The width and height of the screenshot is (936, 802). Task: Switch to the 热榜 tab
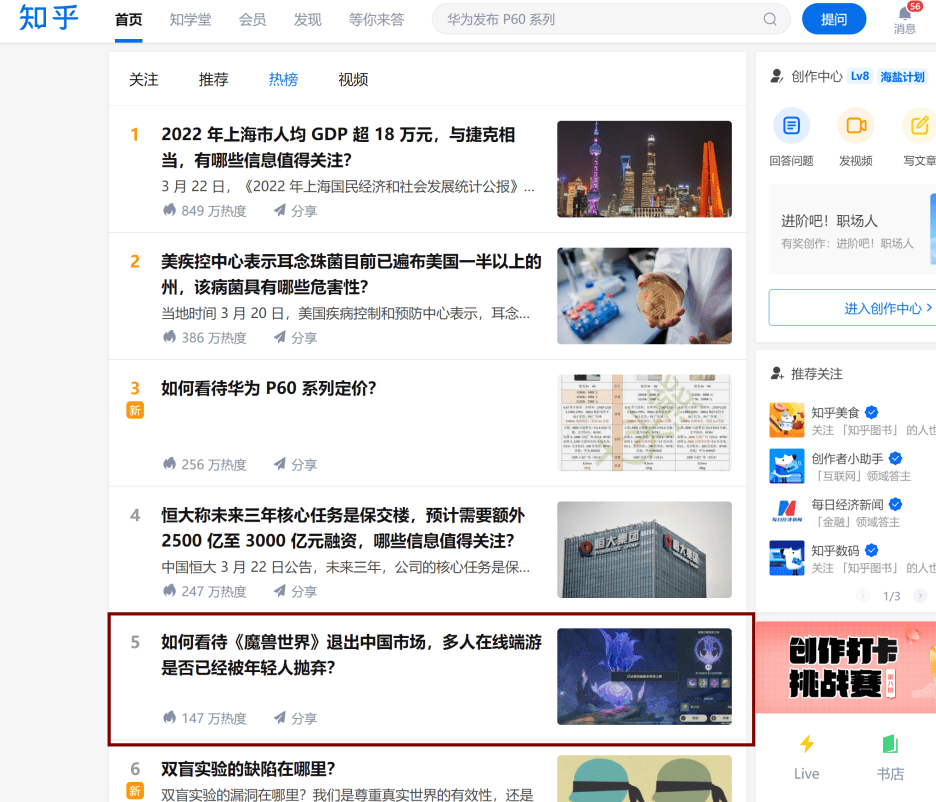click(283, 79)
